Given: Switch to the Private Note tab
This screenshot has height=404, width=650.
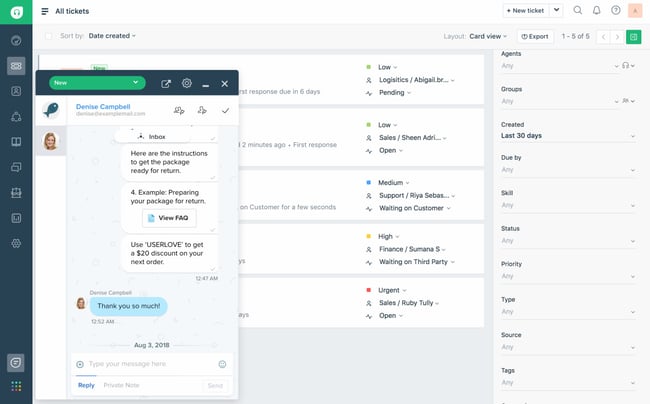Looking at the screenshot, I should pos(121,385).
